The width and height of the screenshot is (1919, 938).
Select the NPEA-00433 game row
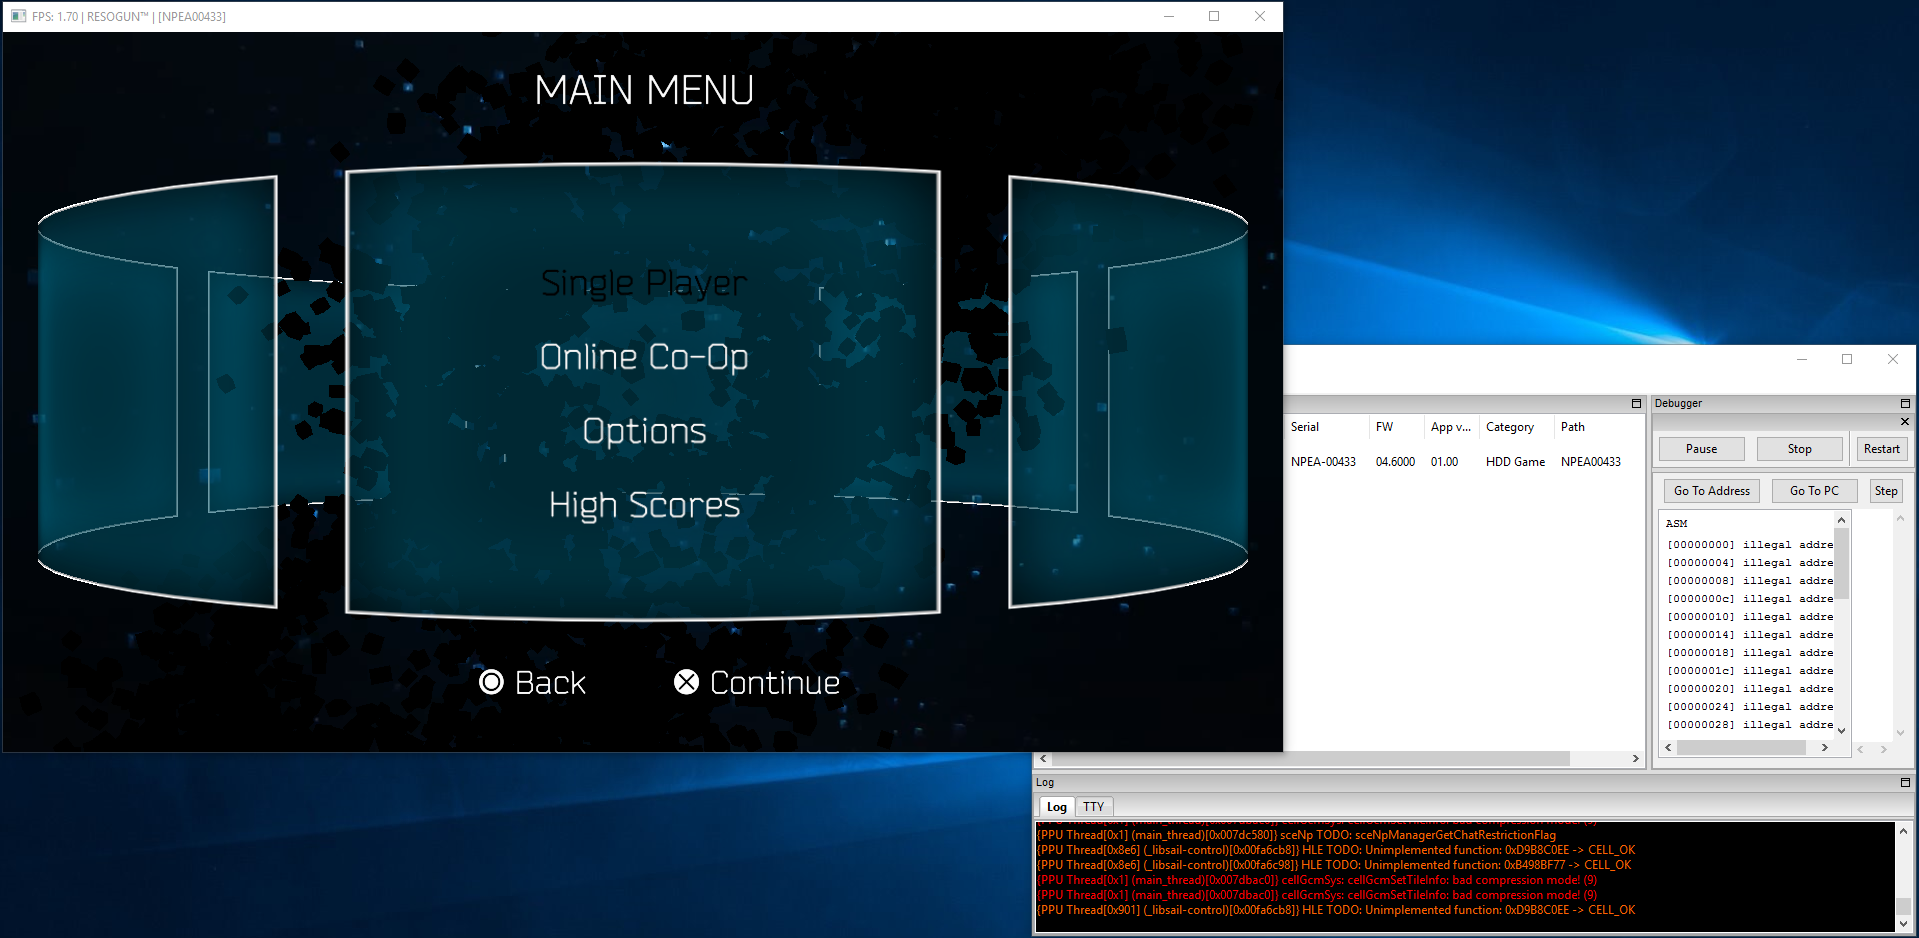pos(1323,462)
